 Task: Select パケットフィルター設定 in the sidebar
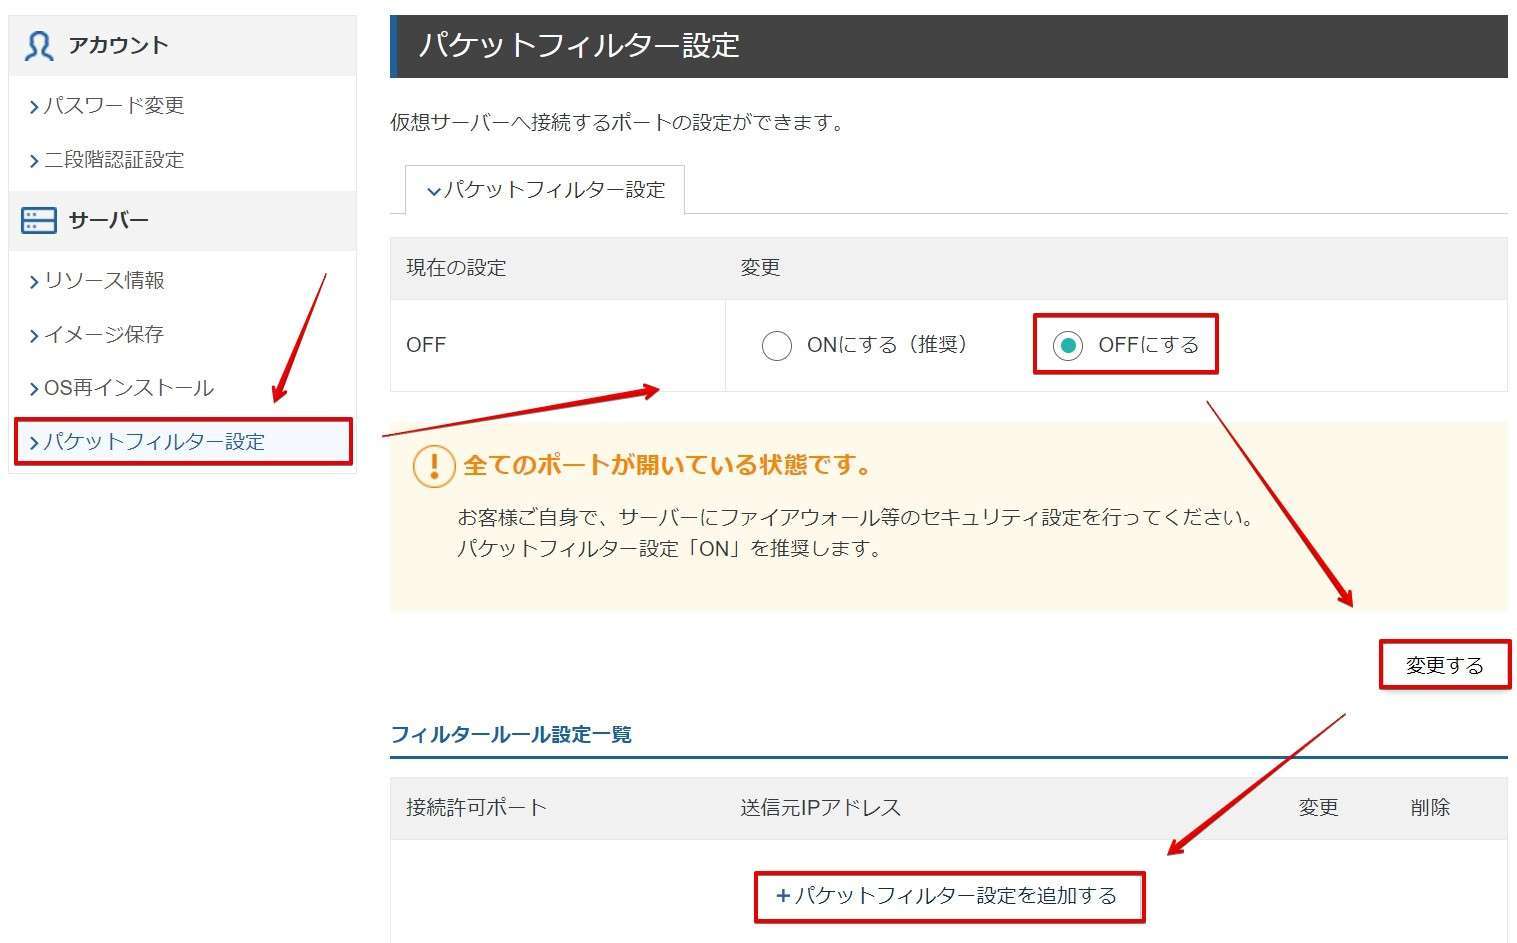coord(184,442)
